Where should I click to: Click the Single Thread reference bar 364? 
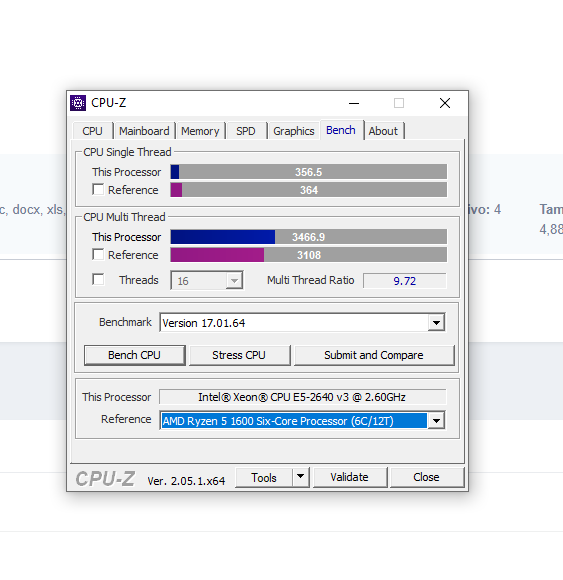click(309, 190)
